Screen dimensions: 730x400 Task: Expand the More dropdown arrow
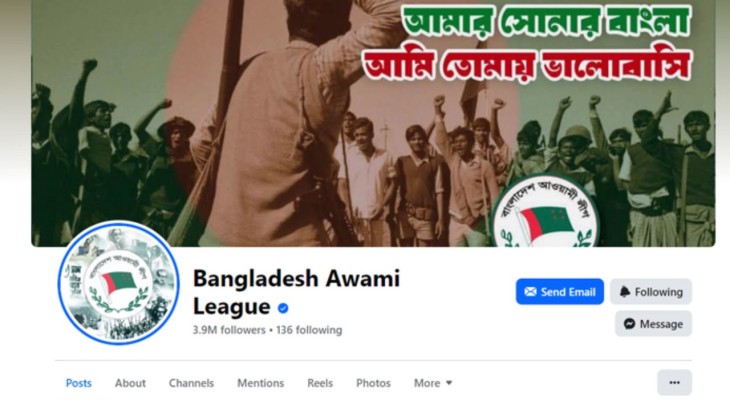449,383
